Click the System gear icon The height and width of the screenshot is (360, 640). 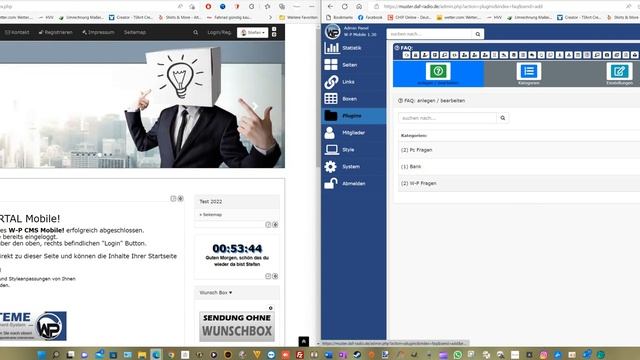tap(330, 167)
